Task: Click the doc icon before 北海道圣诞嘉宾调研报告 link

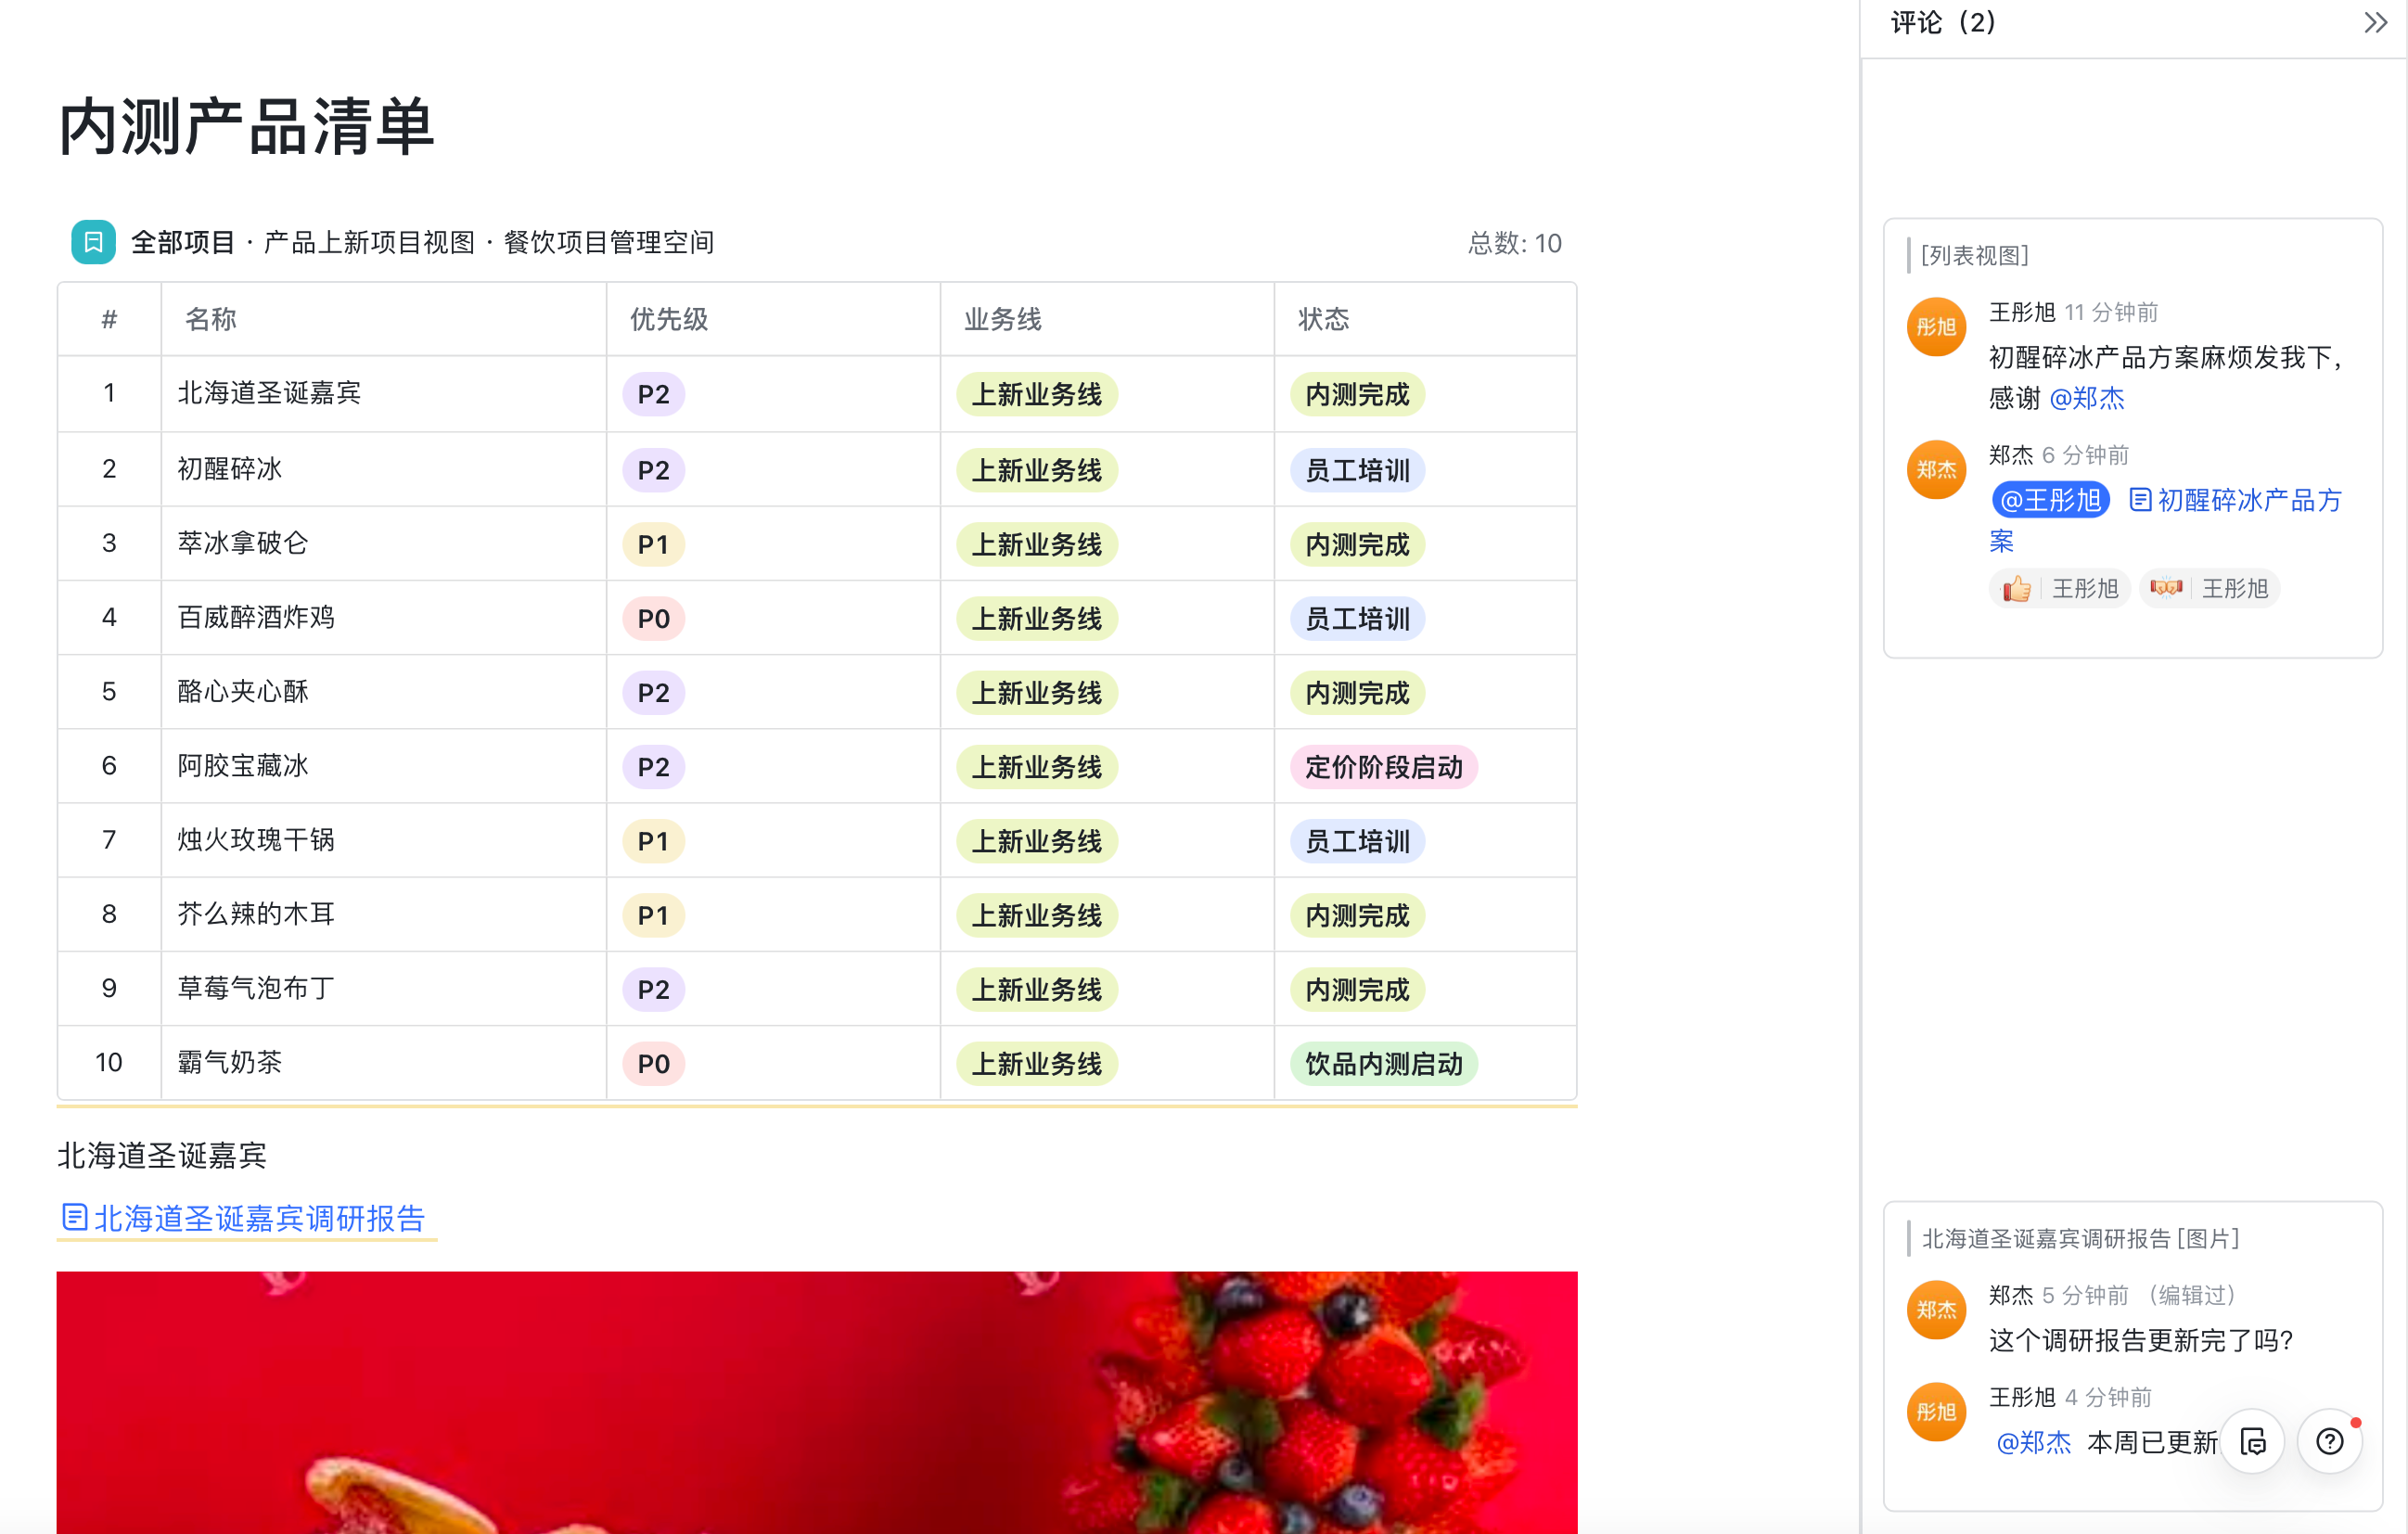Action: pos(74,1217)
